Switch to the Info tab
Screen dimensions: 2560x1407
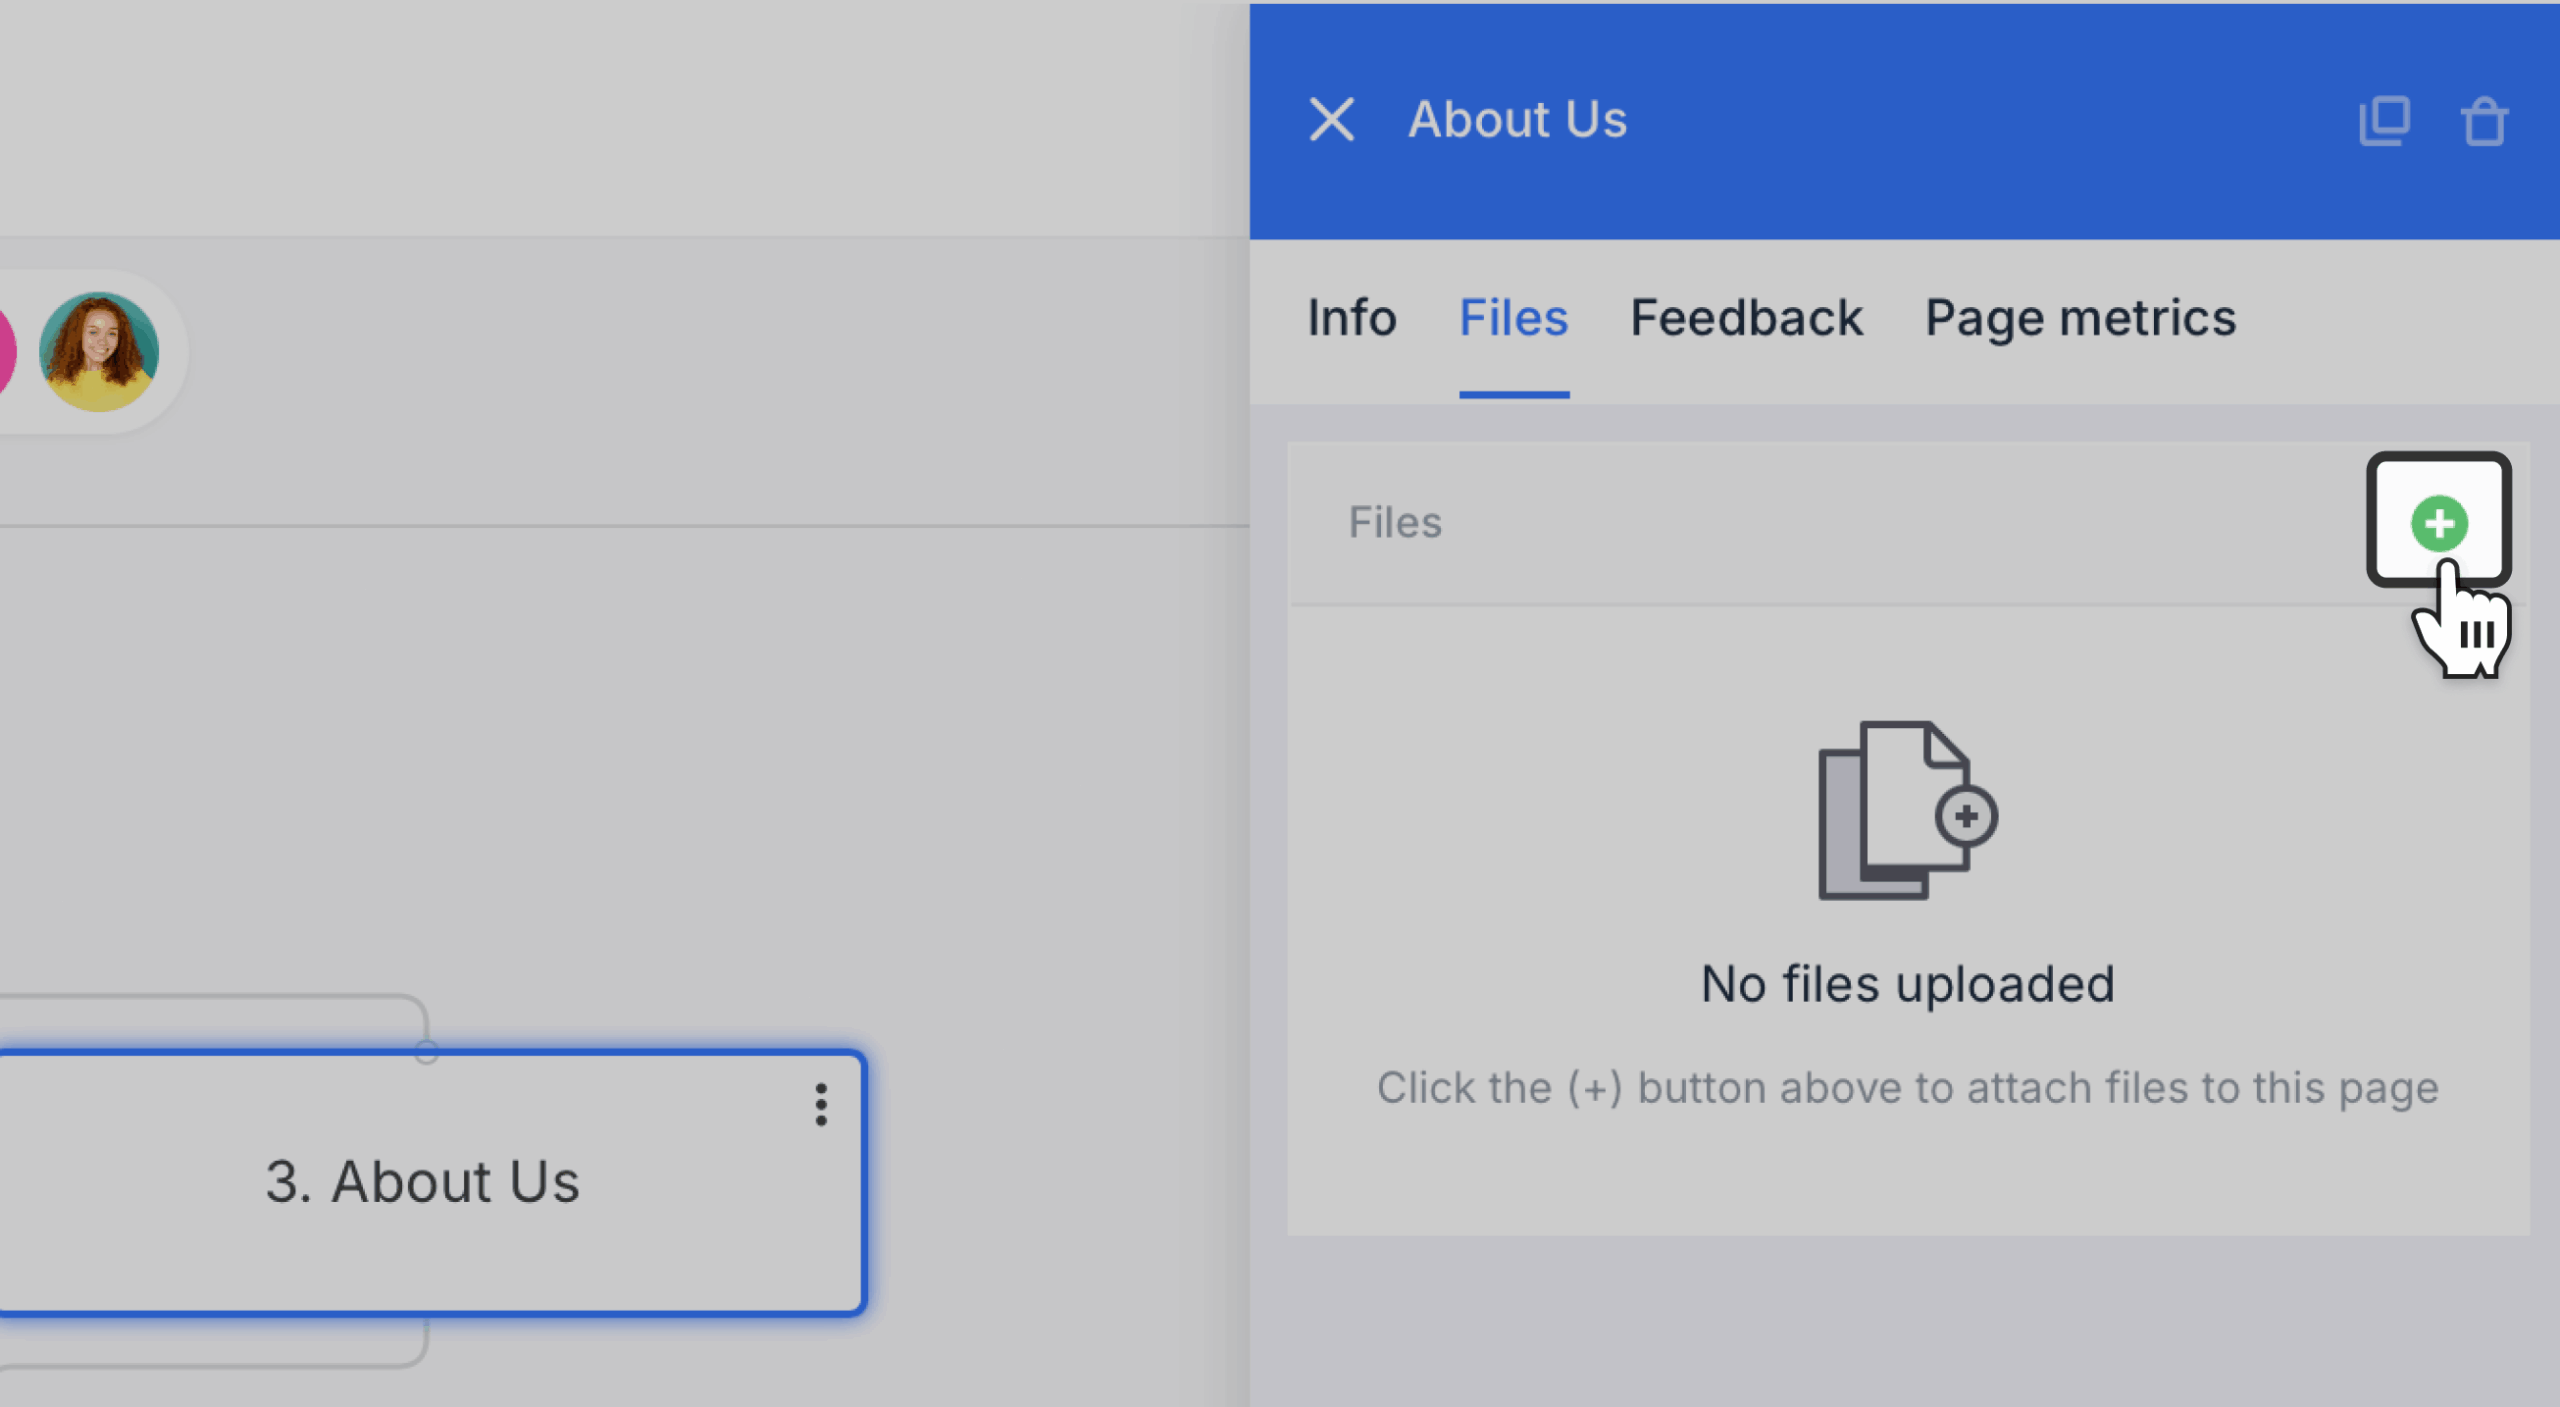pyautogui.click(x=1352, y=318)
